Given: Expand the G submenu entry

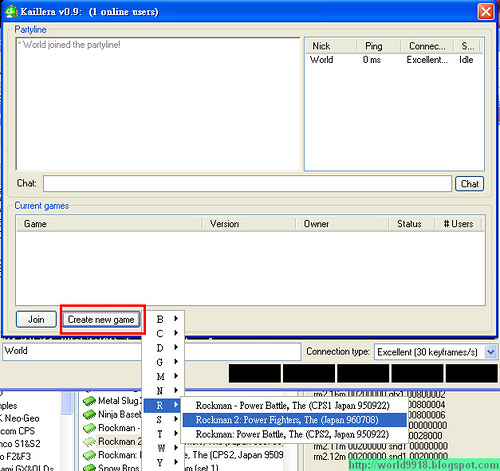Looking at the screenshot, I should tap(163, 362).
